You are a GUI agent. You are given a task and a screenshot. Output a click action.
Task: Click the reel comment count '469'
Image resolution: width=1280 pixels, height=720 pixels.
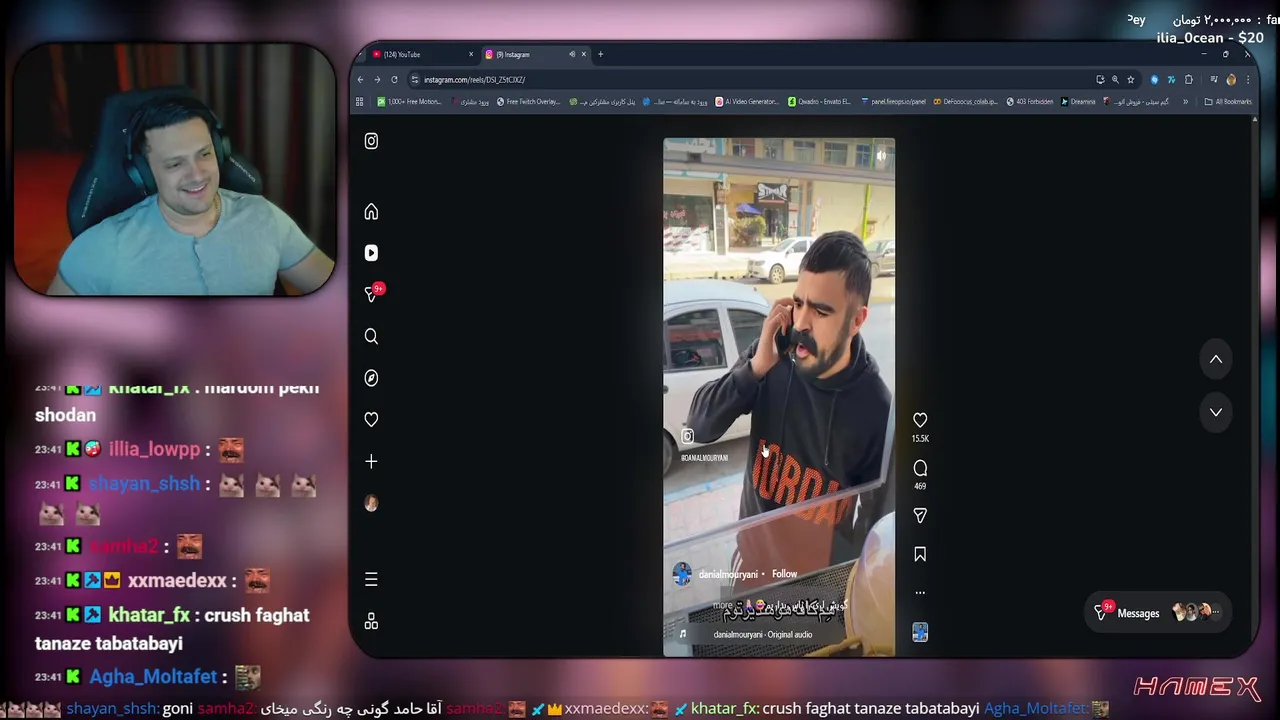920,486
